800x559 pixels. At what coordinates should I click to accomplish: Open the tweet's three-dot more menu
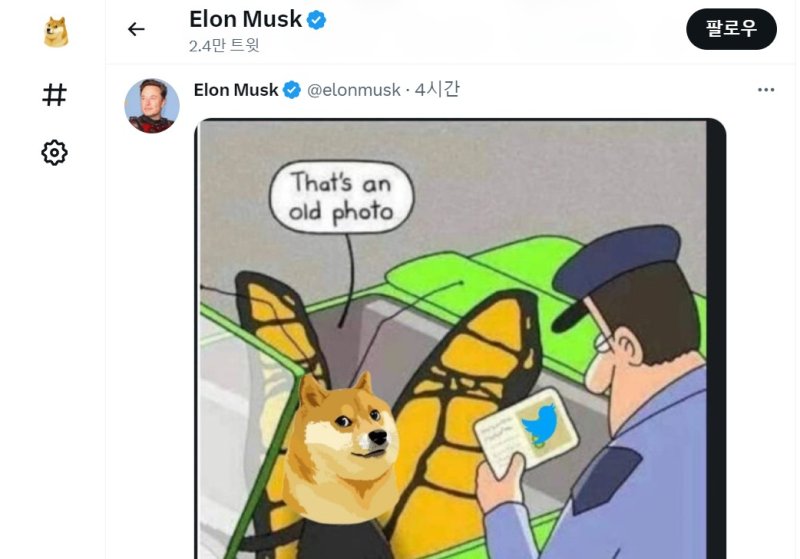tap(766, 90)
